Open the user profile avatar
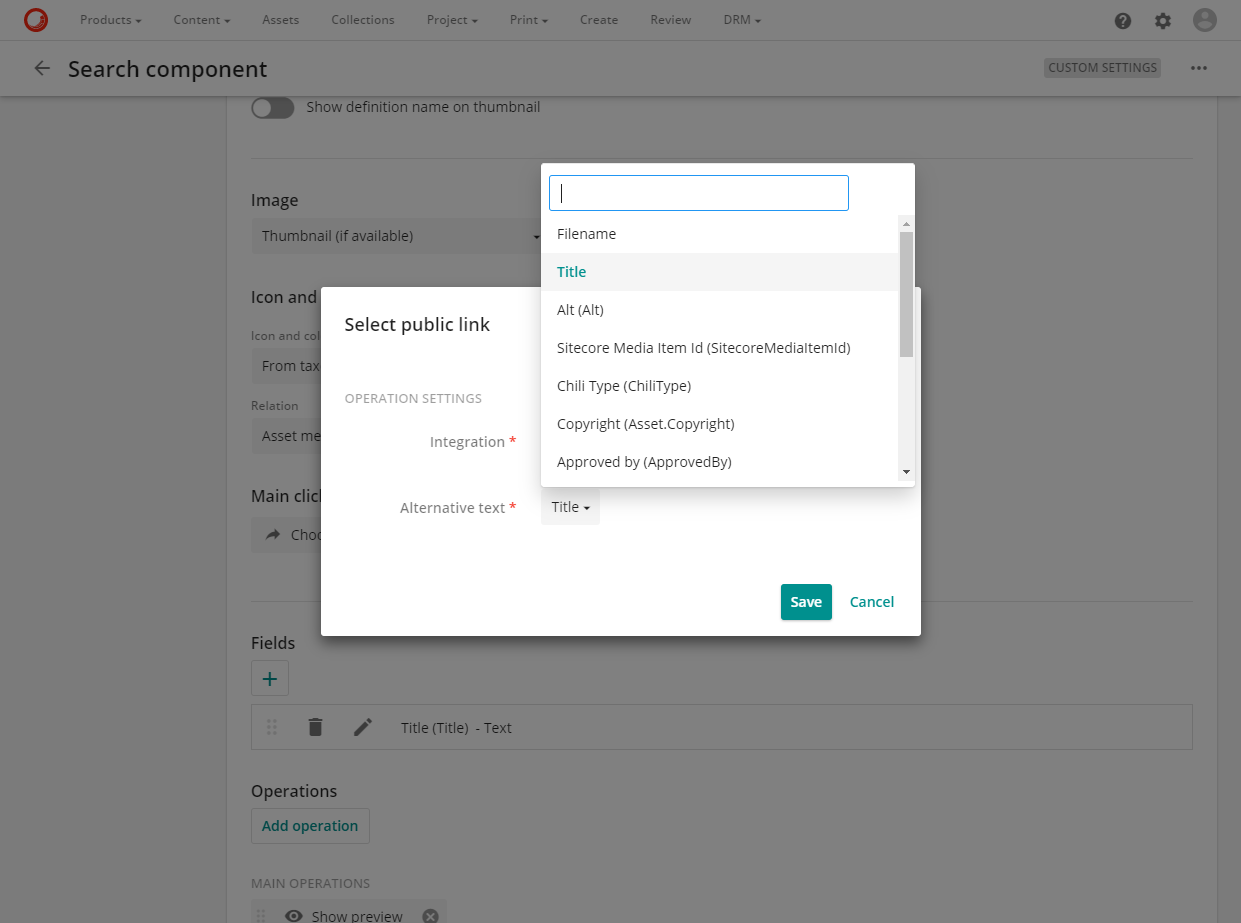This screenshot has width=1241, height=923. (x=1204, y=19)
